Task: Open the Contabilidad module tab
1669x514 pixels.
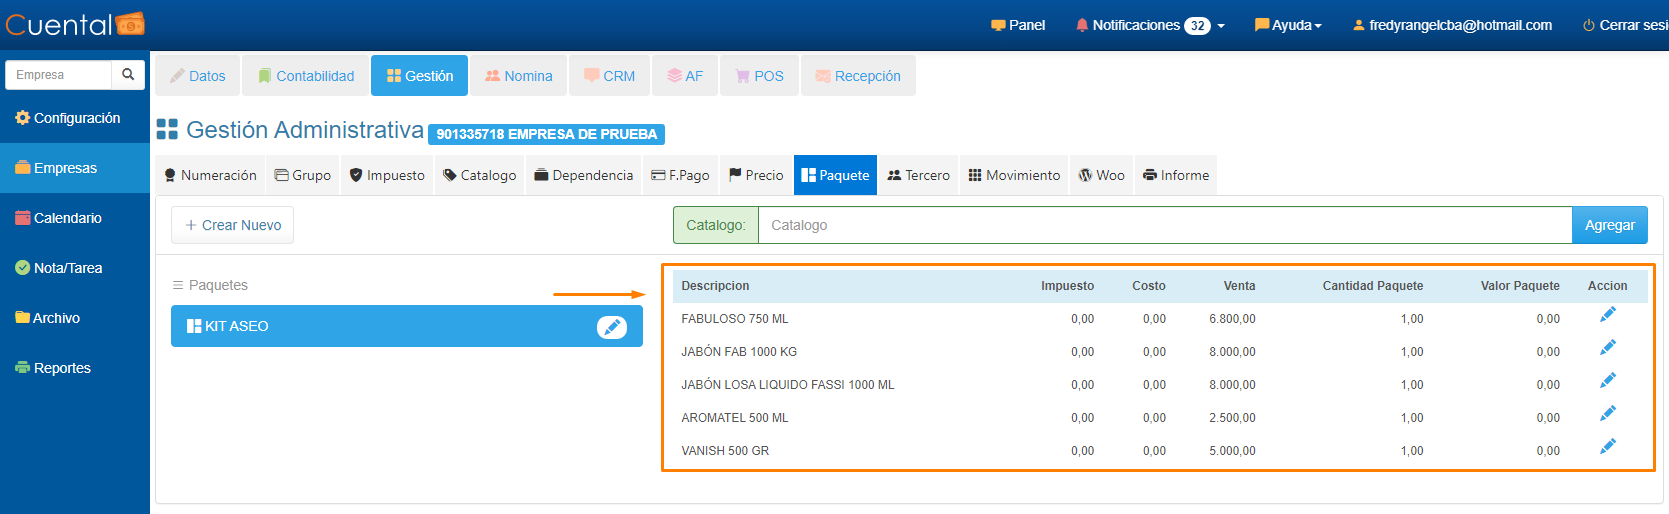Action: coord(306,76)
